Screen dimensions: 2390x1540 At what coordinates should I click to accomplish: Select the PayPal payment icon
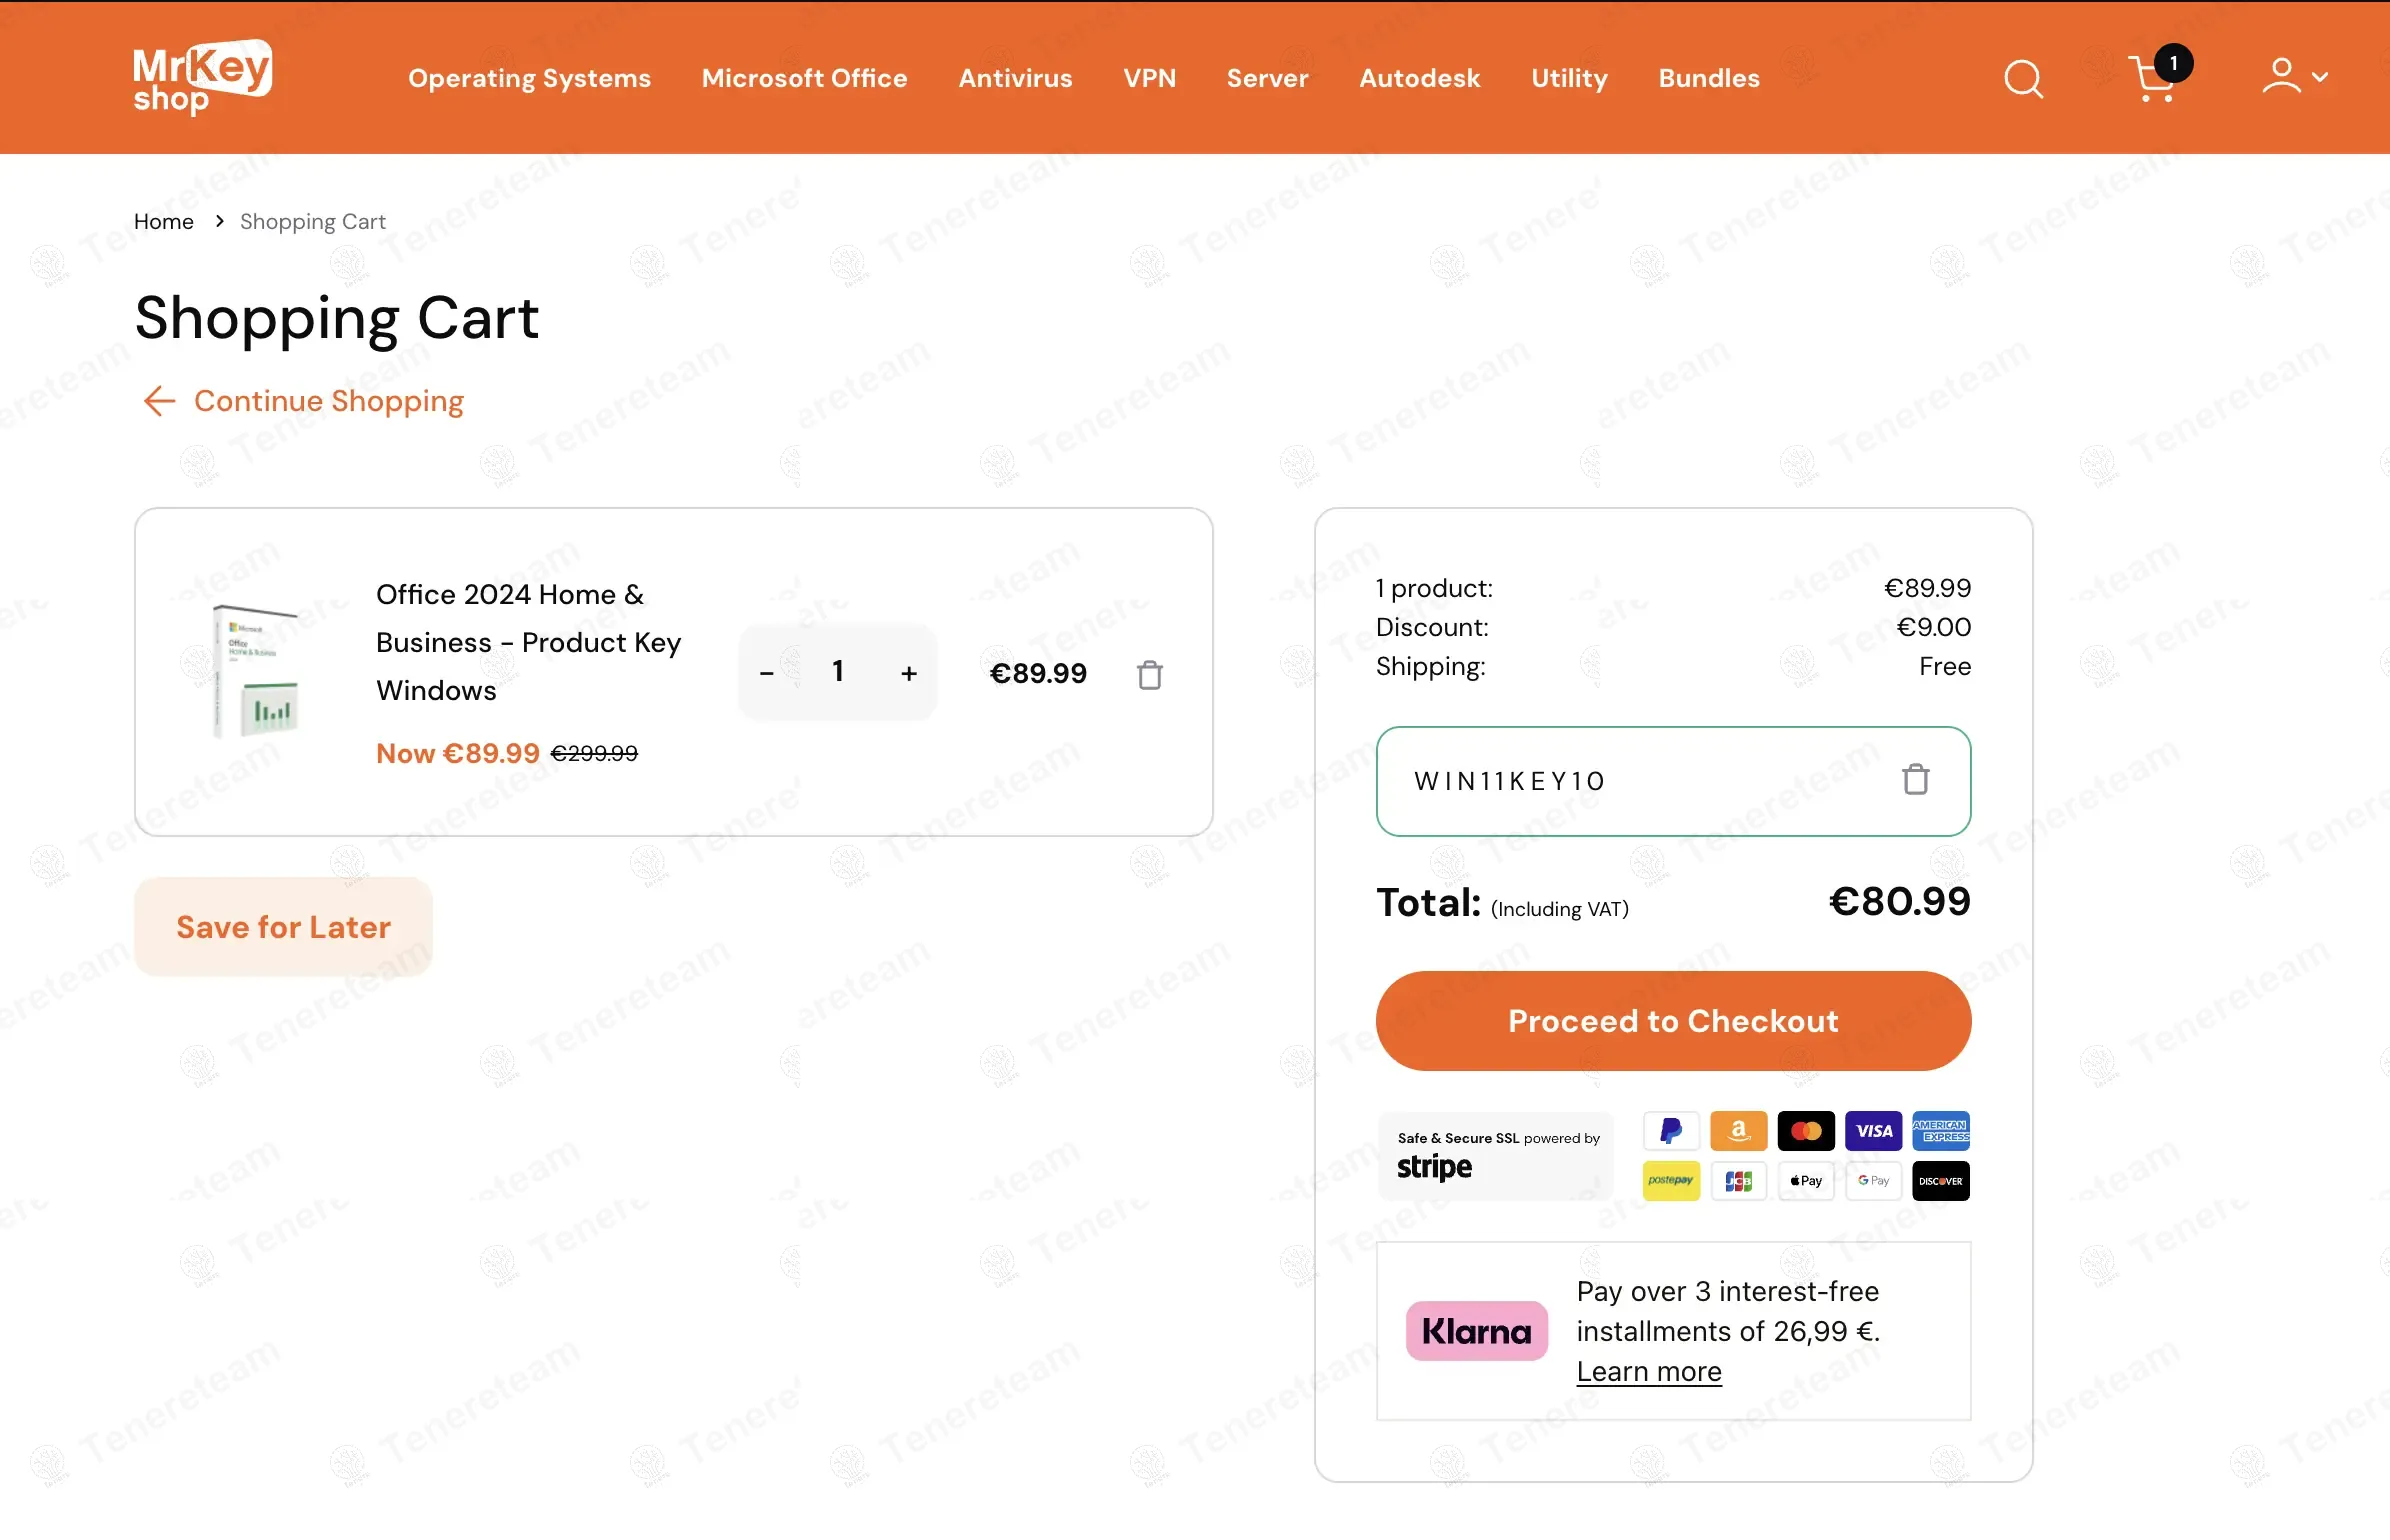click(1671, 1131)
